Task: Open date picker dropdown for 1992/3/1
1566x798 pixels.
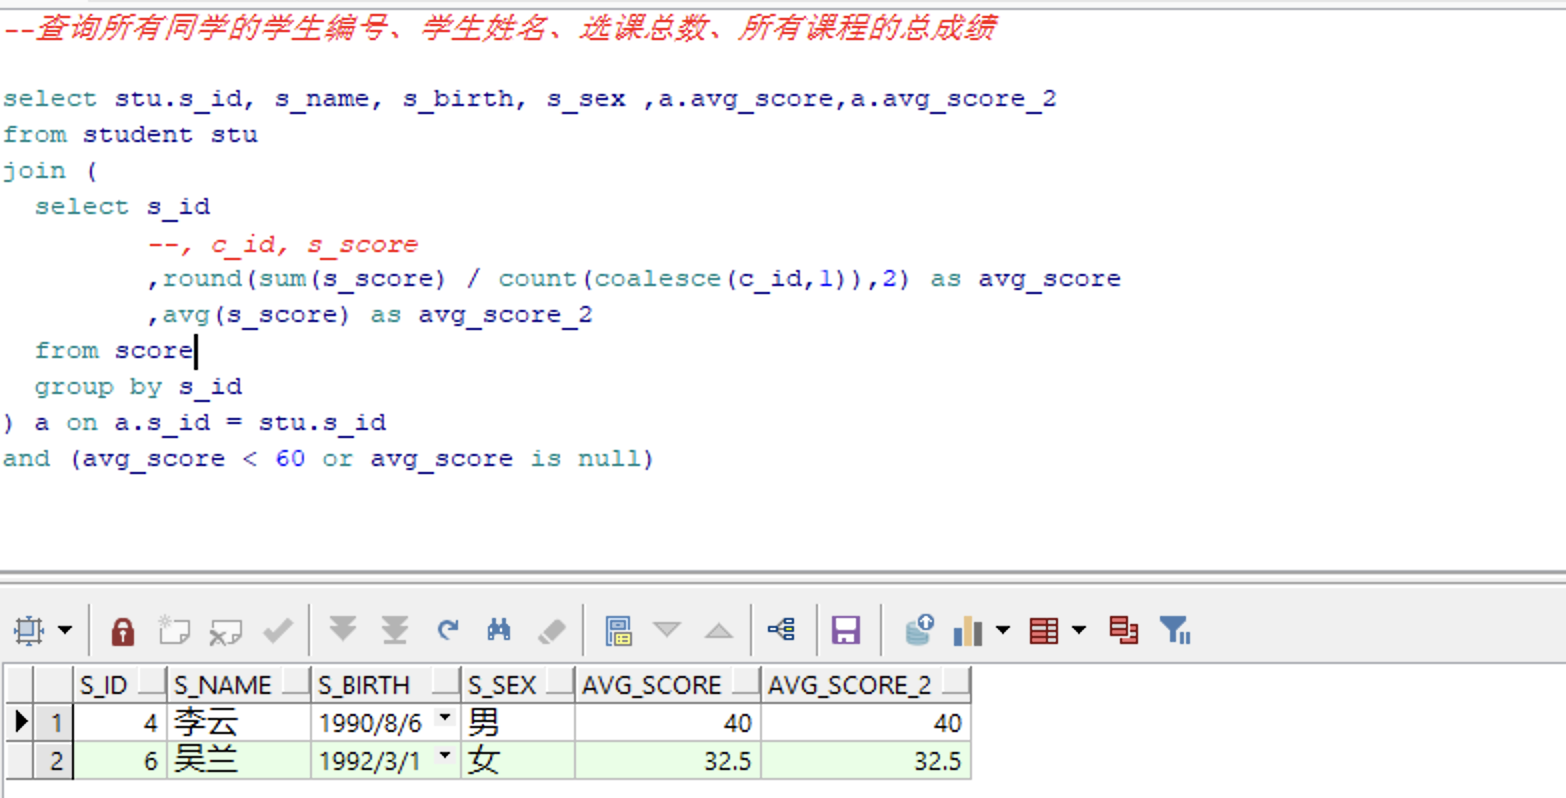Action: 445,756
